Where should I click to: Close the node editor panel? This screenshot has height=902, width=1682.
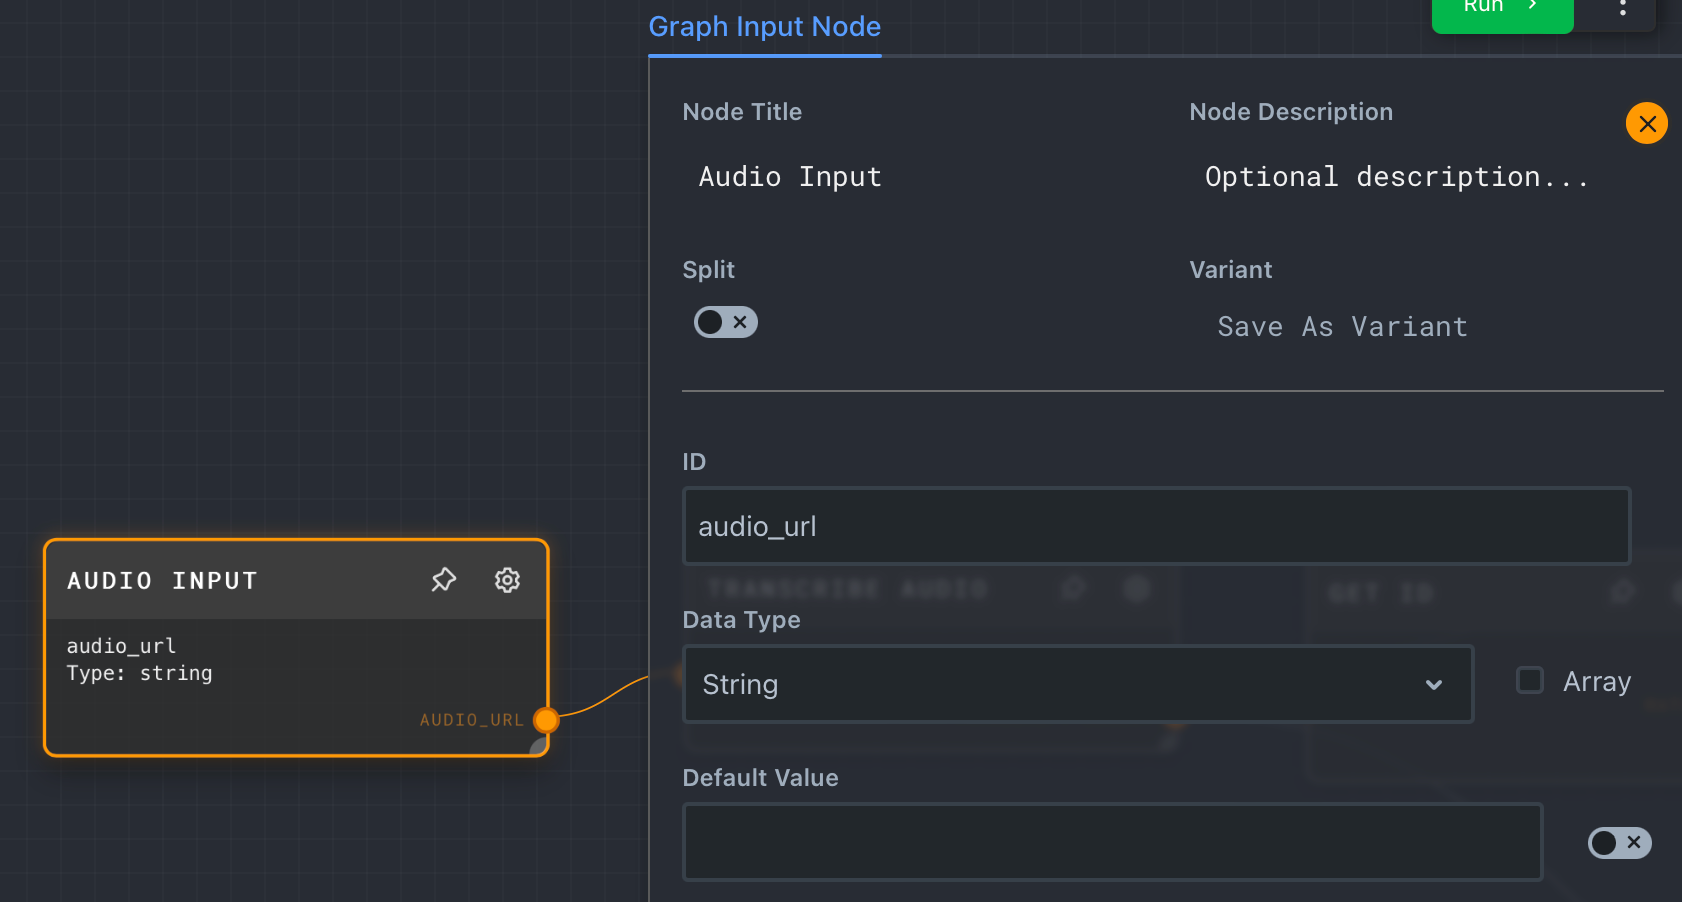[x=1646, y=124]
